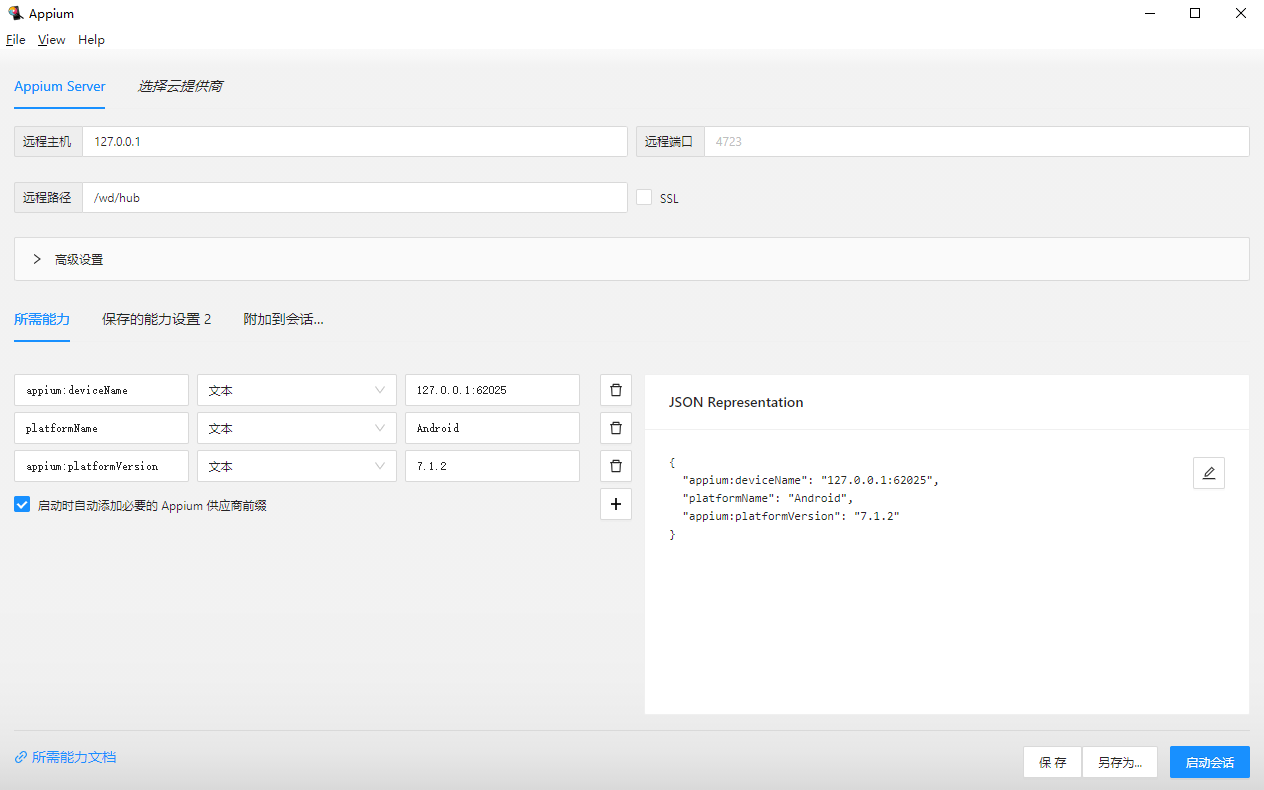
Task: Edit the raw JSON representation
Action: (1209, 473)
